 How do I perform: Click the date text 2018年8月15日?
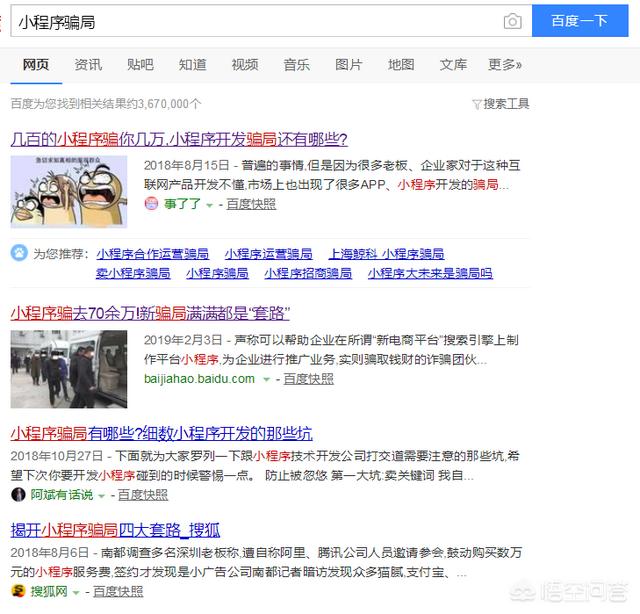[187, 165]
